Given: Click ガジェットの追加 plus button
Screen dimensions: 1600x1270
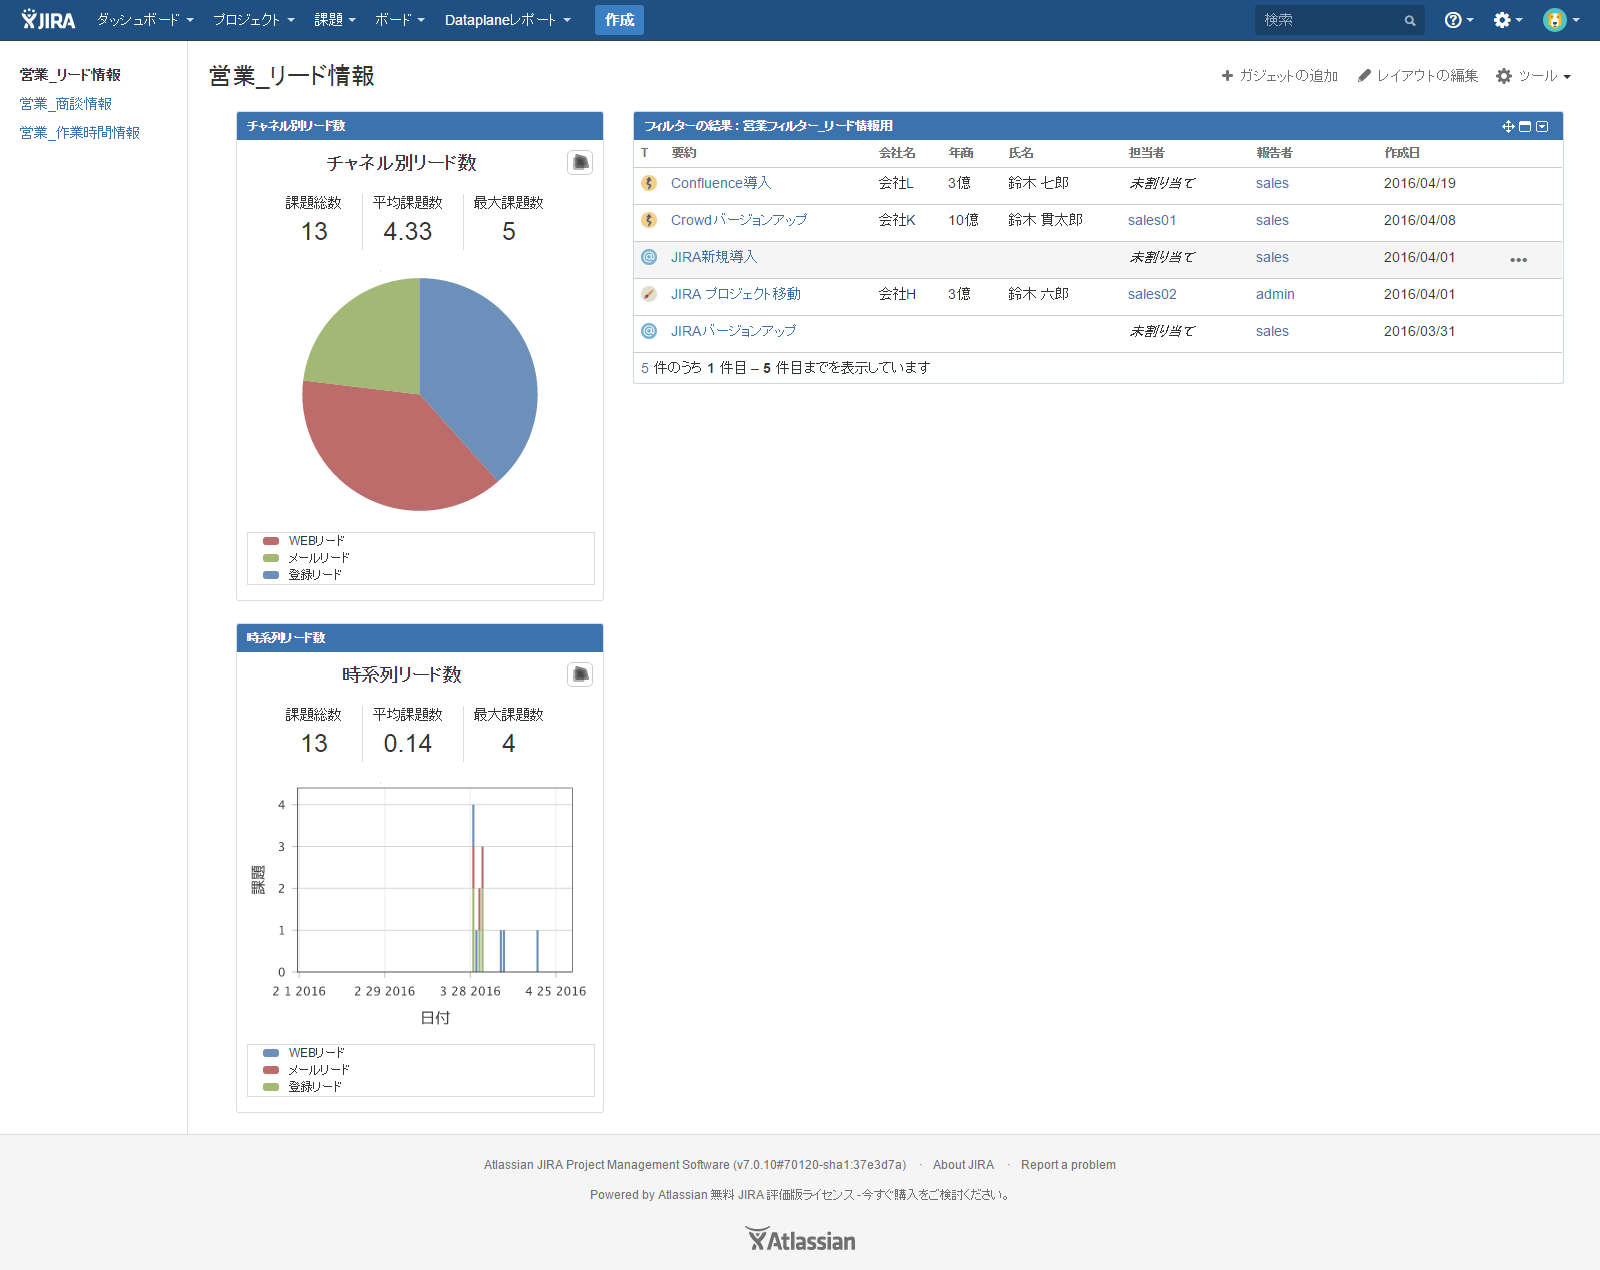Looking at the screenshot, I should click(x=1279, y=76).
